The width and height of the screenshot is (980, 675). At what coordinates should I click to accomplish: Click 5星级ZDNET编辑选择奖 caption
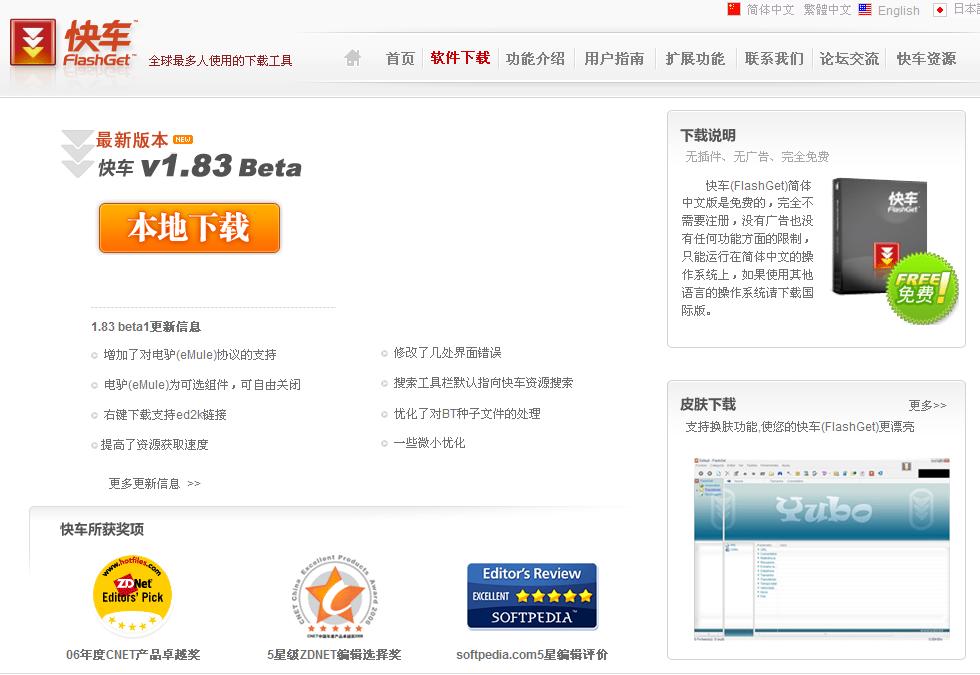(334, 654)
